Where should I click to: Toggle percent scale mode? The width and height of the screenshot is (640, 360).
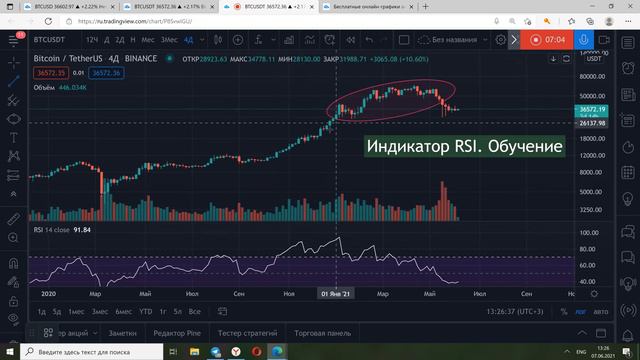(x=564, y=311)
